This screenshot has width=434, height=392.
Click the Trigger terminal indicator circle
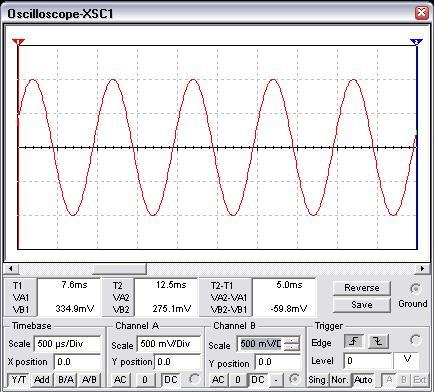(x=415, y=340)
